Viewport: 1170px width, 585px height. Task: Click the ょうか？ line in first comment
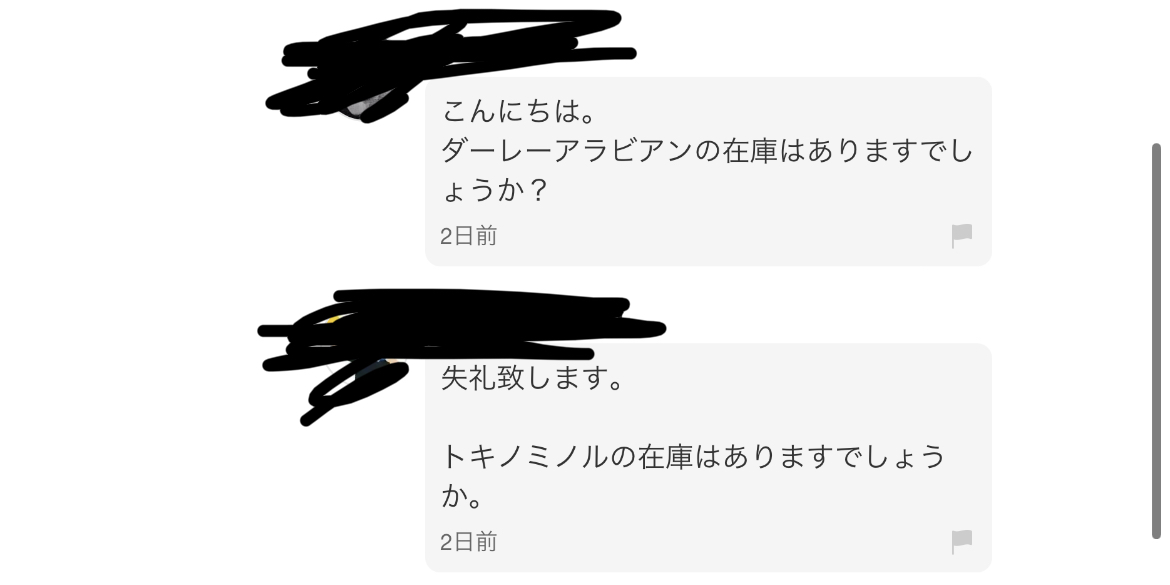[495, 190]
